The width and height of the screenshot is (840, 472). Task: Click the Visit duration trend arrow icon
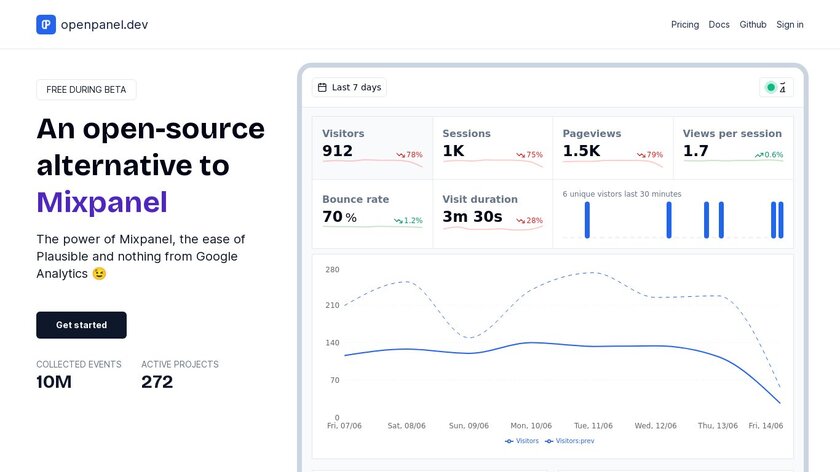[520, 221]
